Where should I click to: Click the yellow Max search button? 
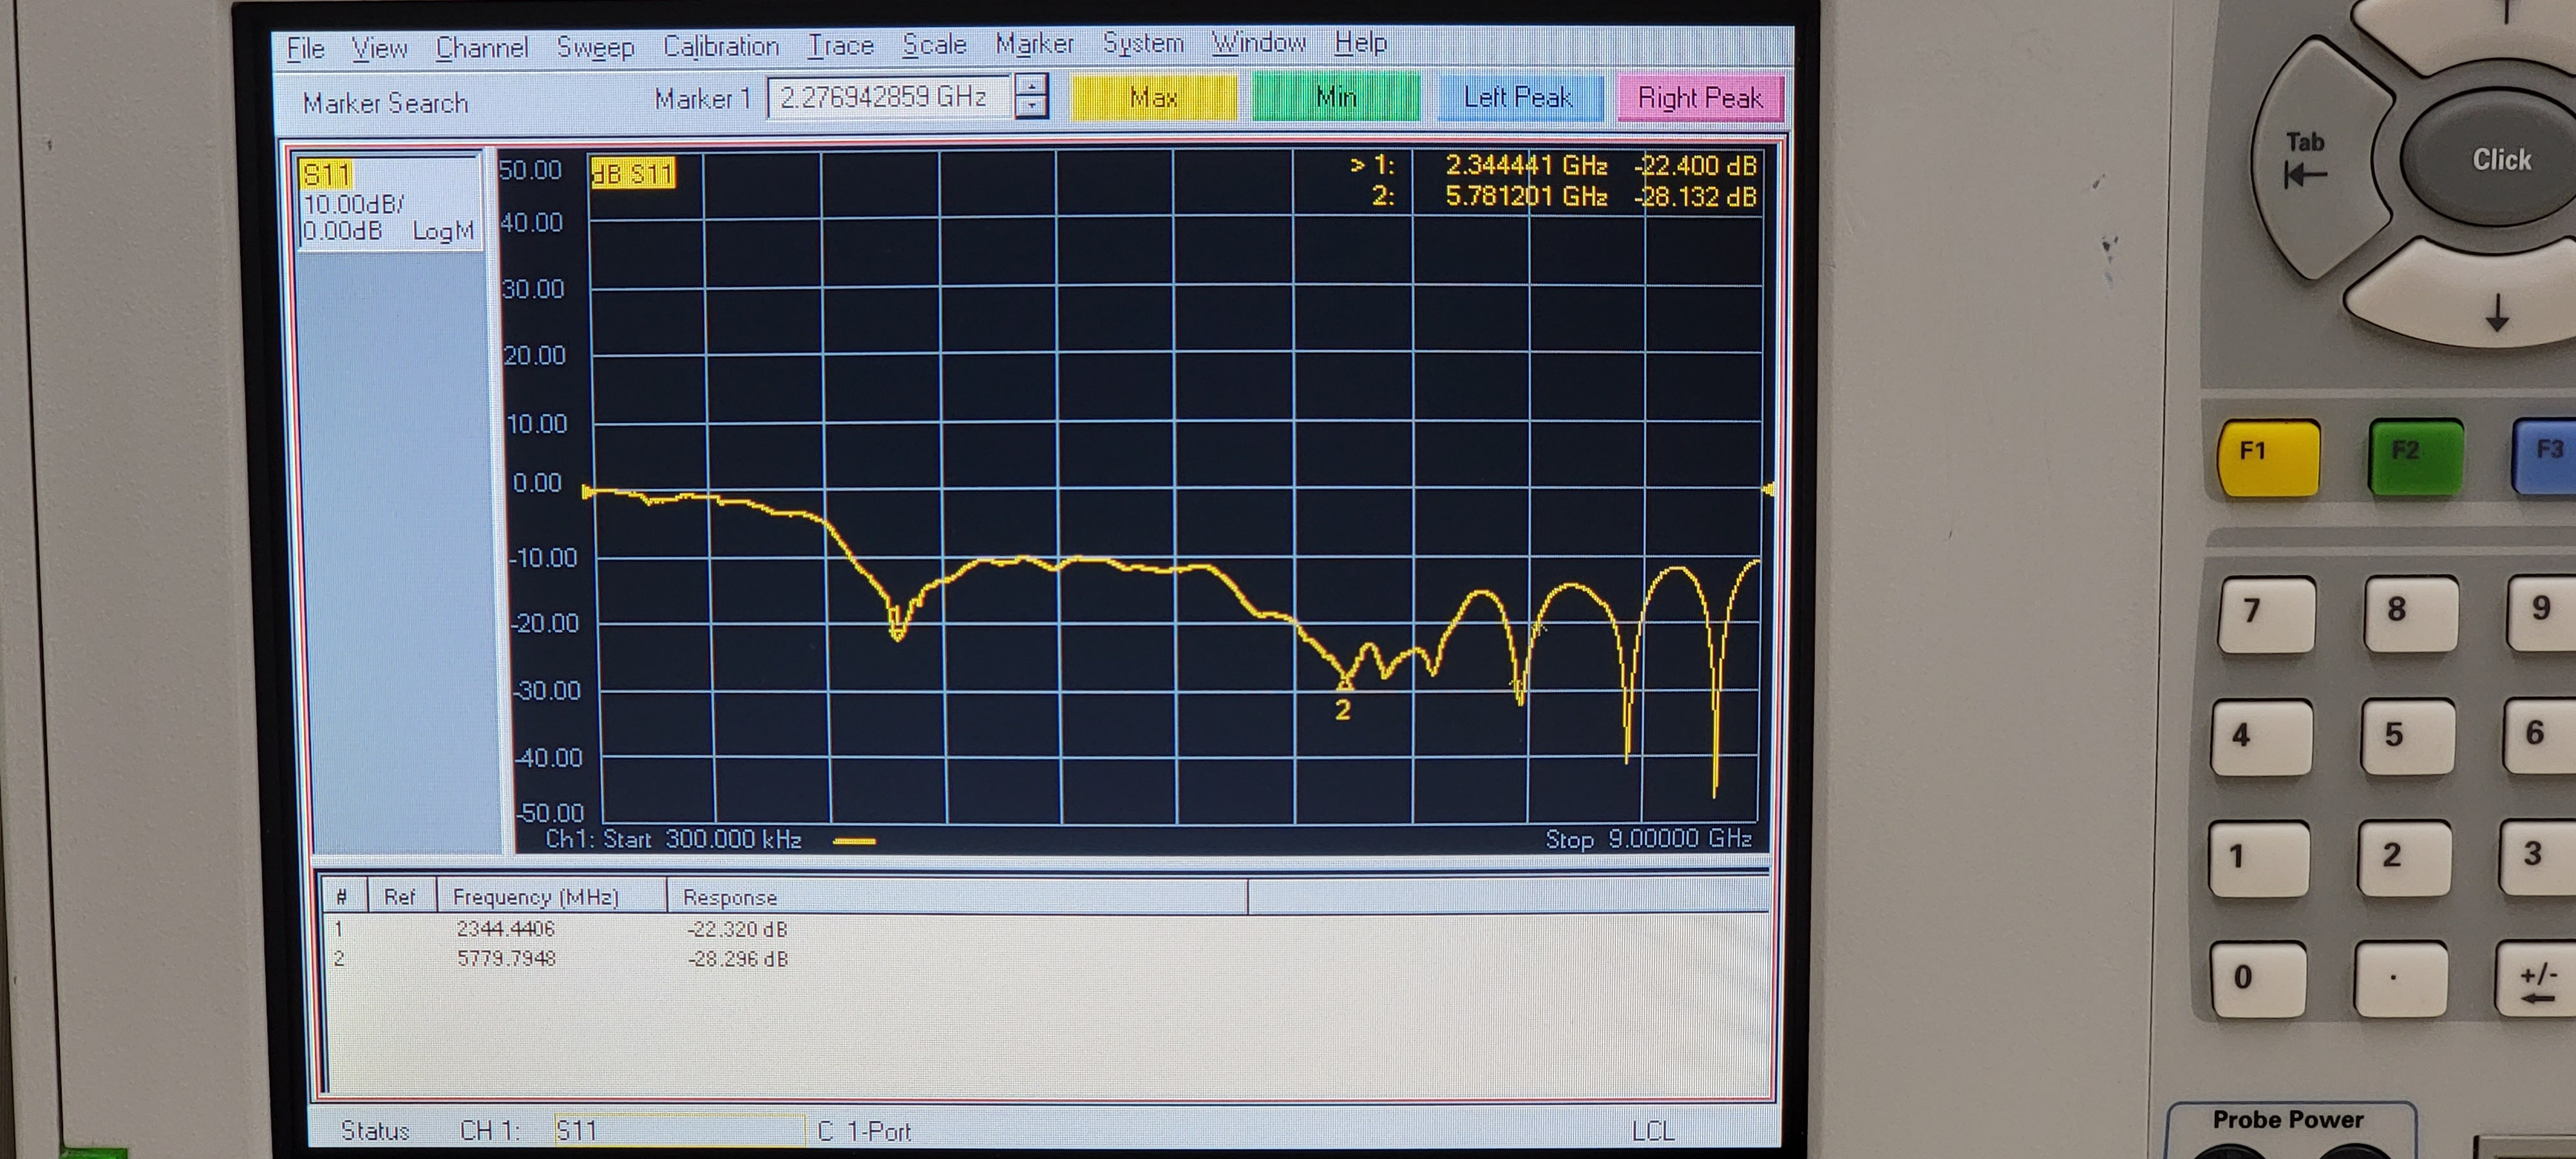click(x=1153, y=98)
